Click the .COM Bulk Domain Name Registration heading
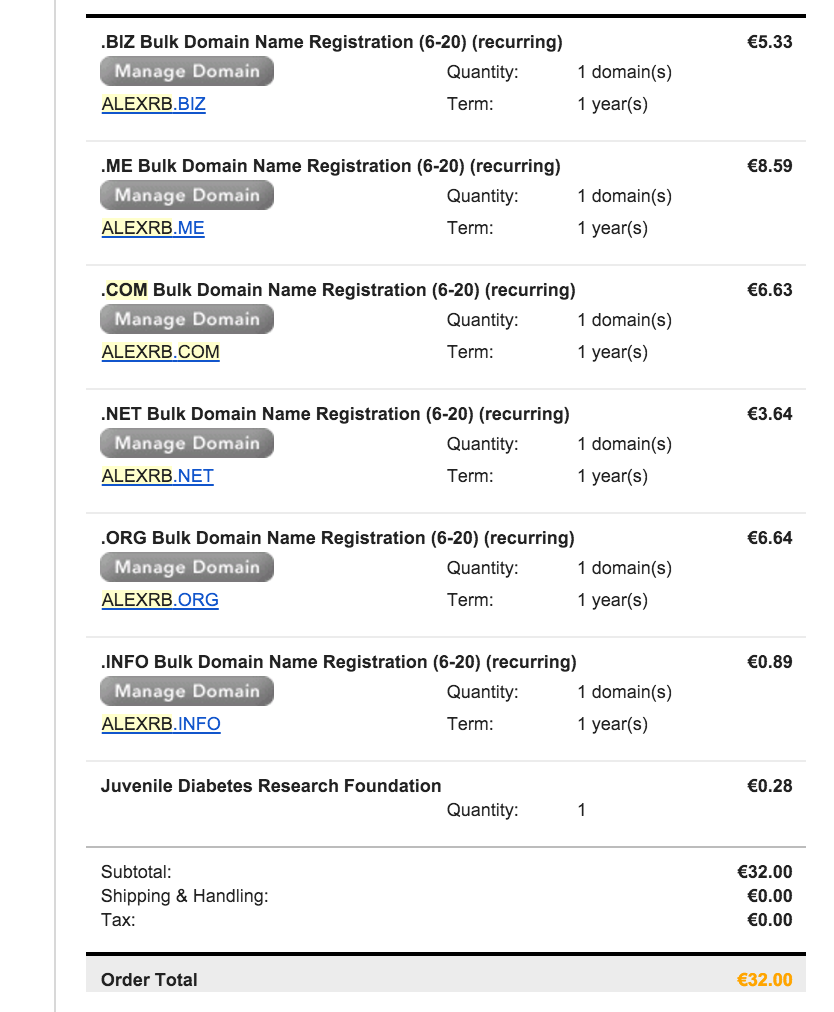The height and width of the screenshot is (1012, 834). point(338,290)
